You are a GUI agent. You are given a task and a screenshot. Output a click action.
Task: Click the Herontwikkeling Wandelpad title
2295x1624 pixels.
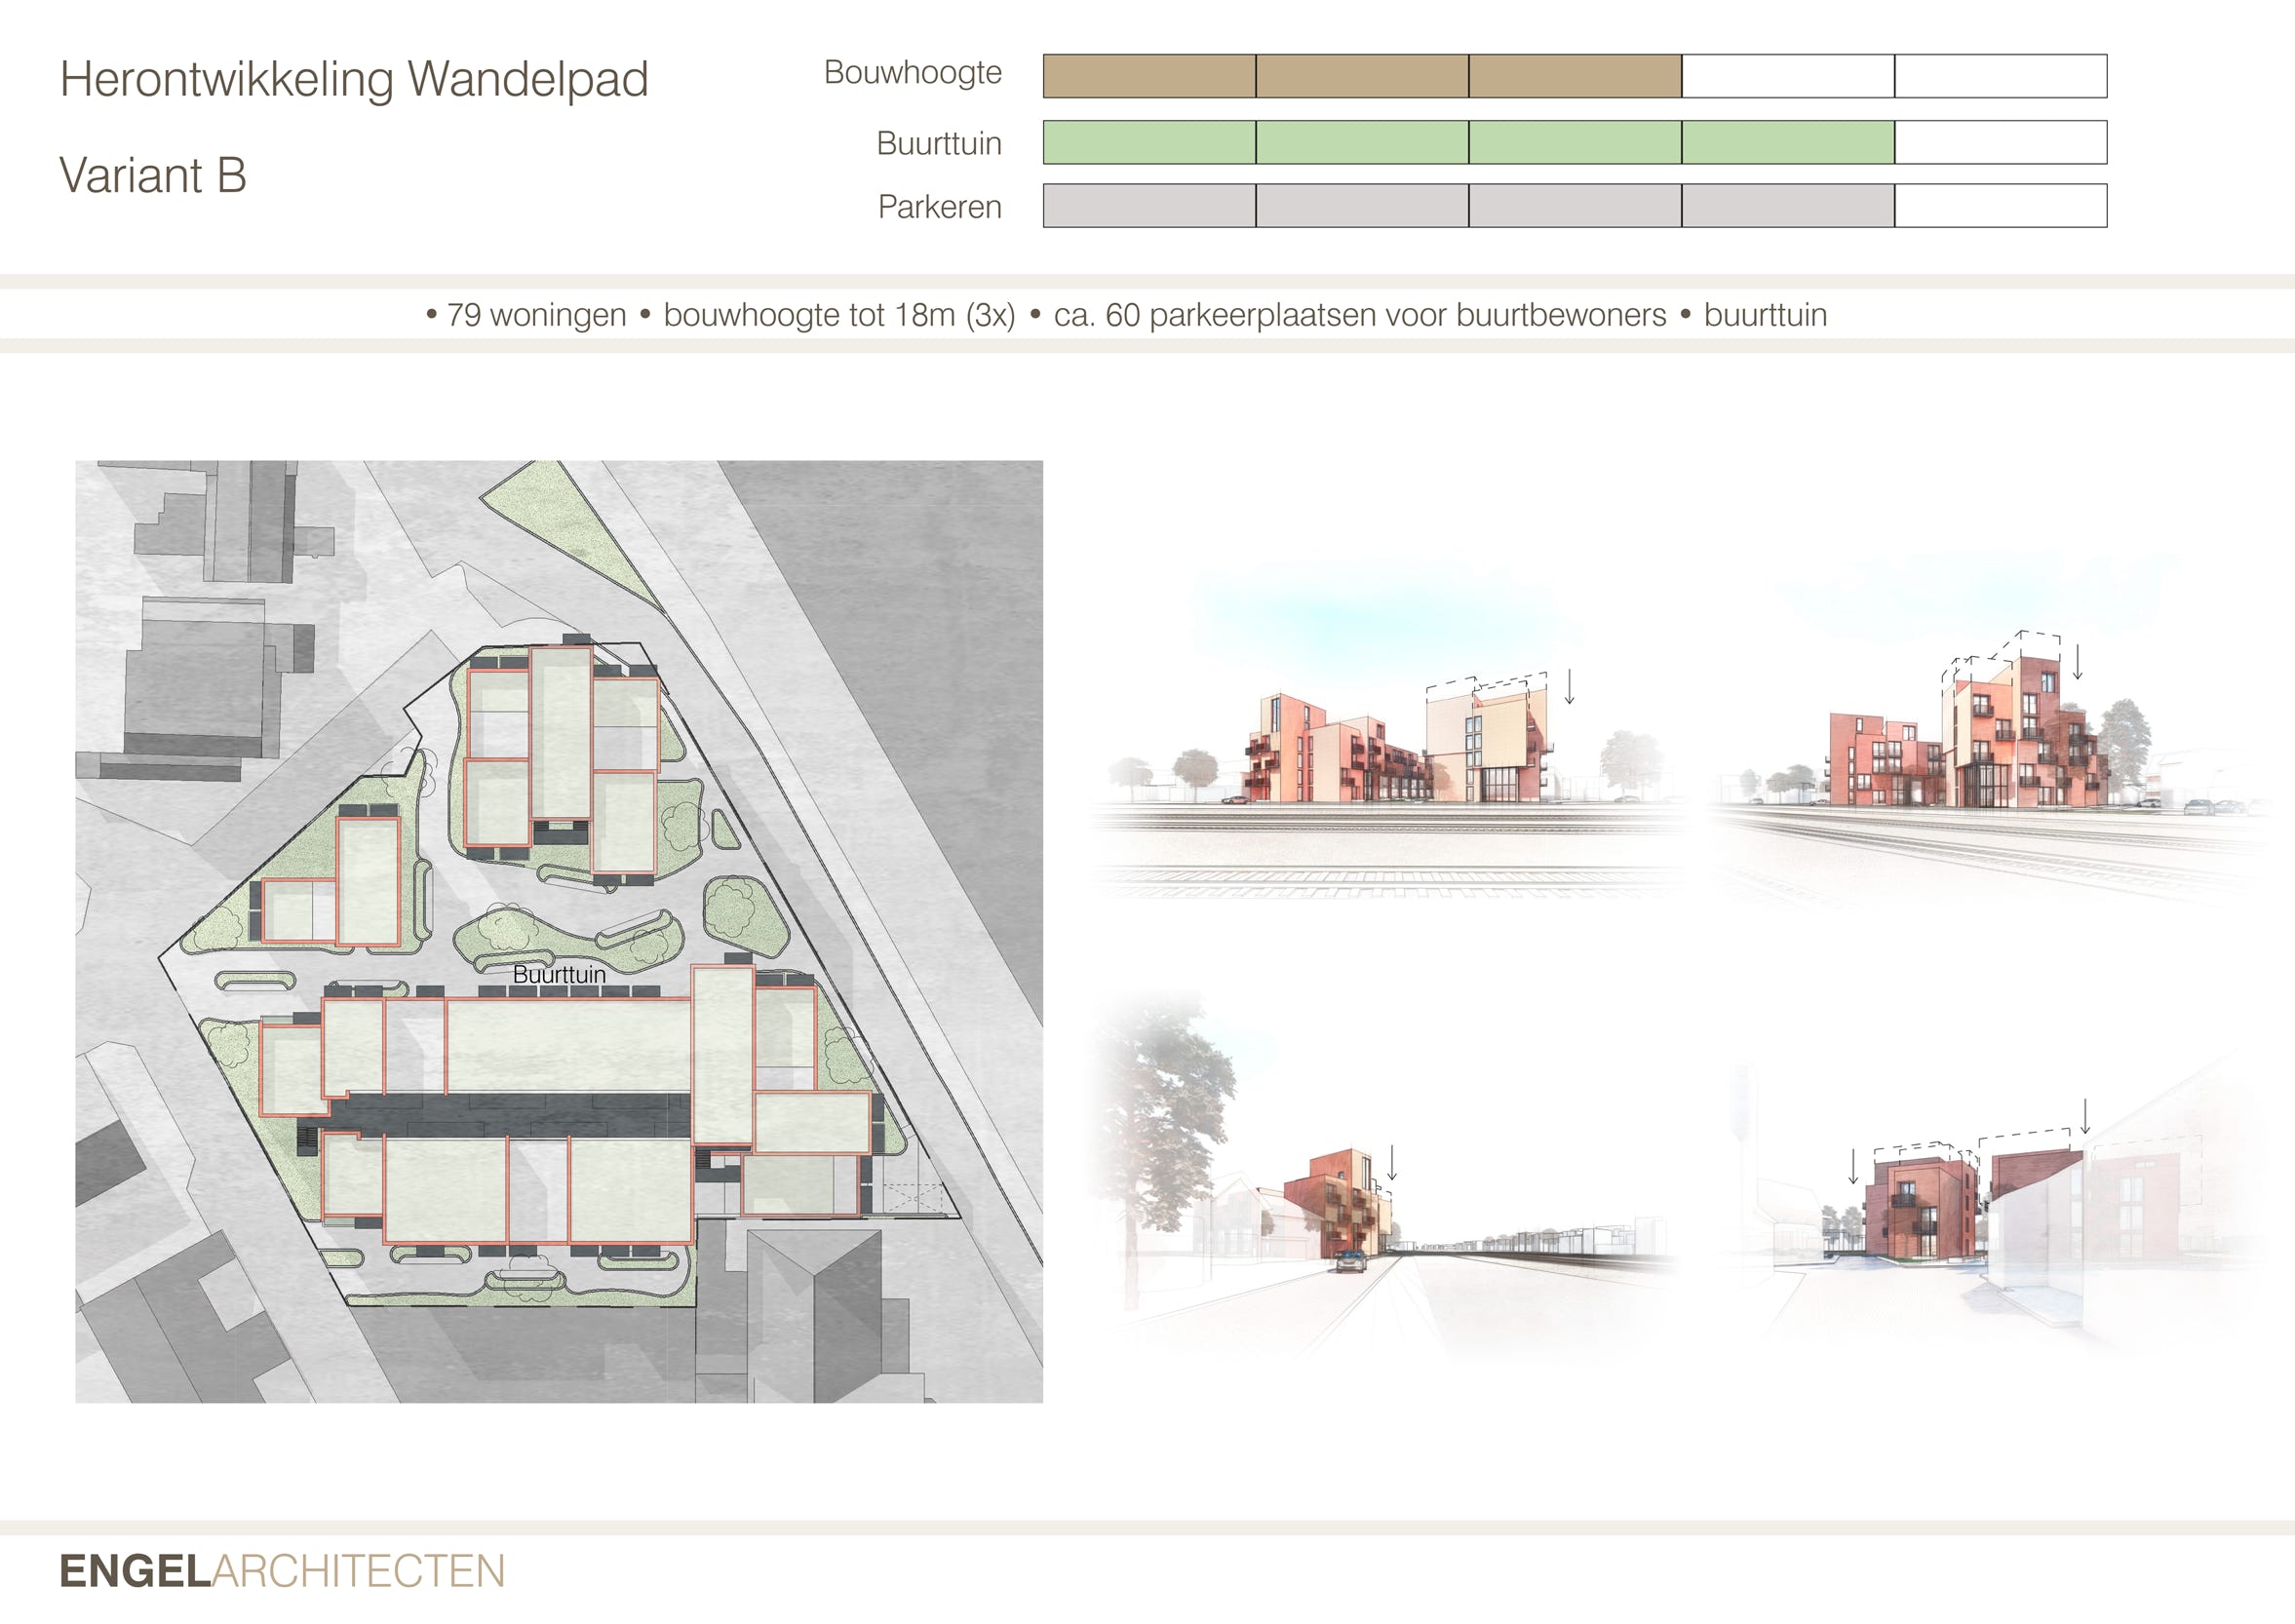click(x=354, y=80)
